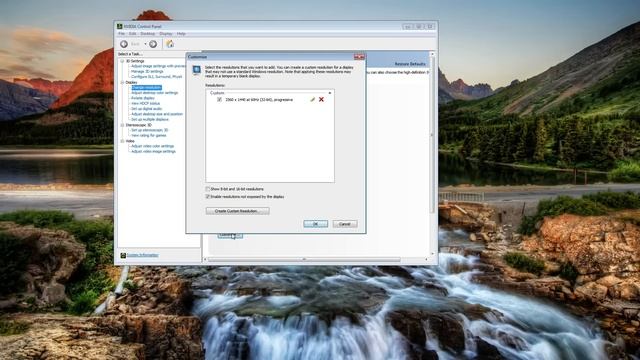640x360 pixels.
Task: Open the Desktop menu
Action: [148, 33]
